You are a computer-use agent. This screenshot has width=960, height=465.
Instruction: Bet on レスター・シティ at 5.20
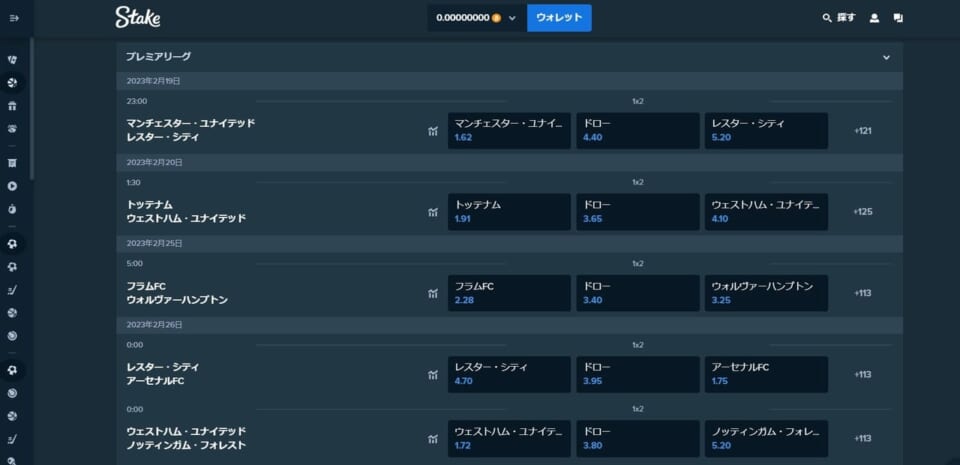click(x=767, y=131)
